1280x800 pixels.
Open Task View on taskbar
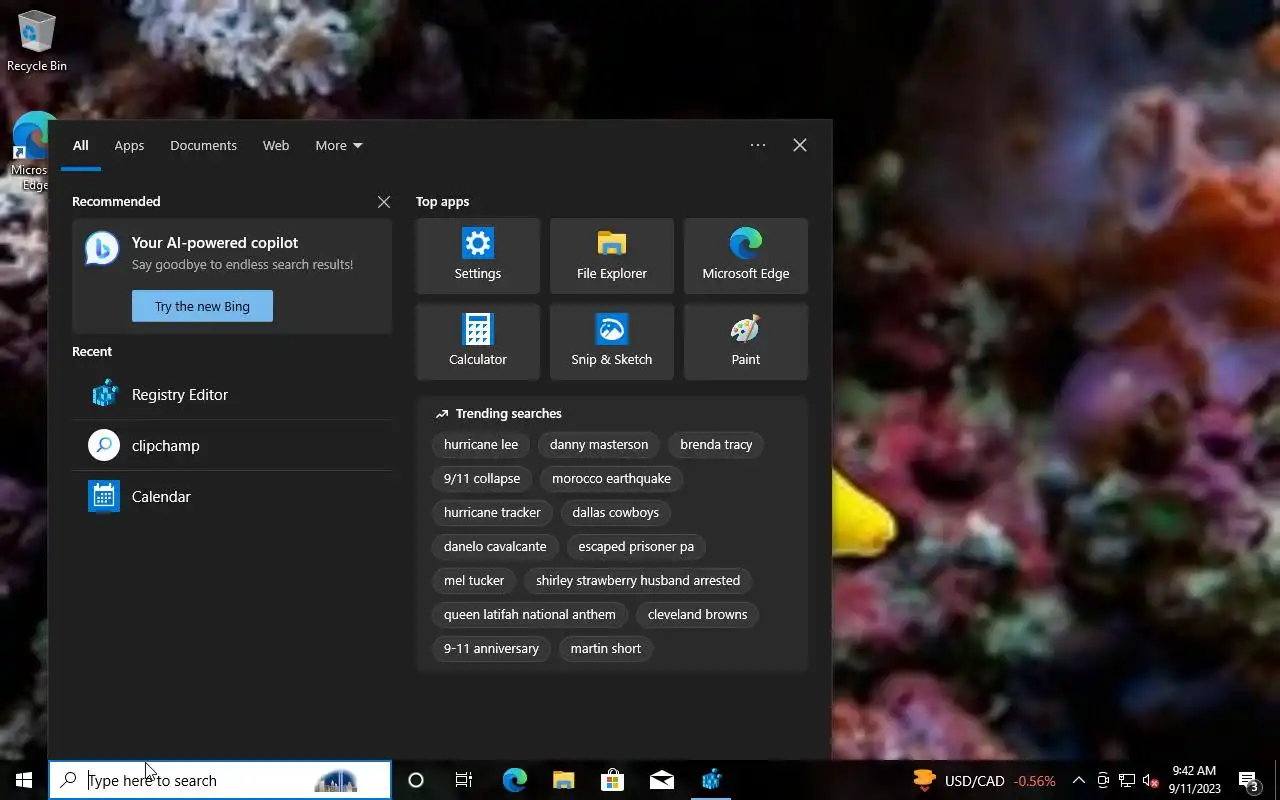tap(464, 780)
